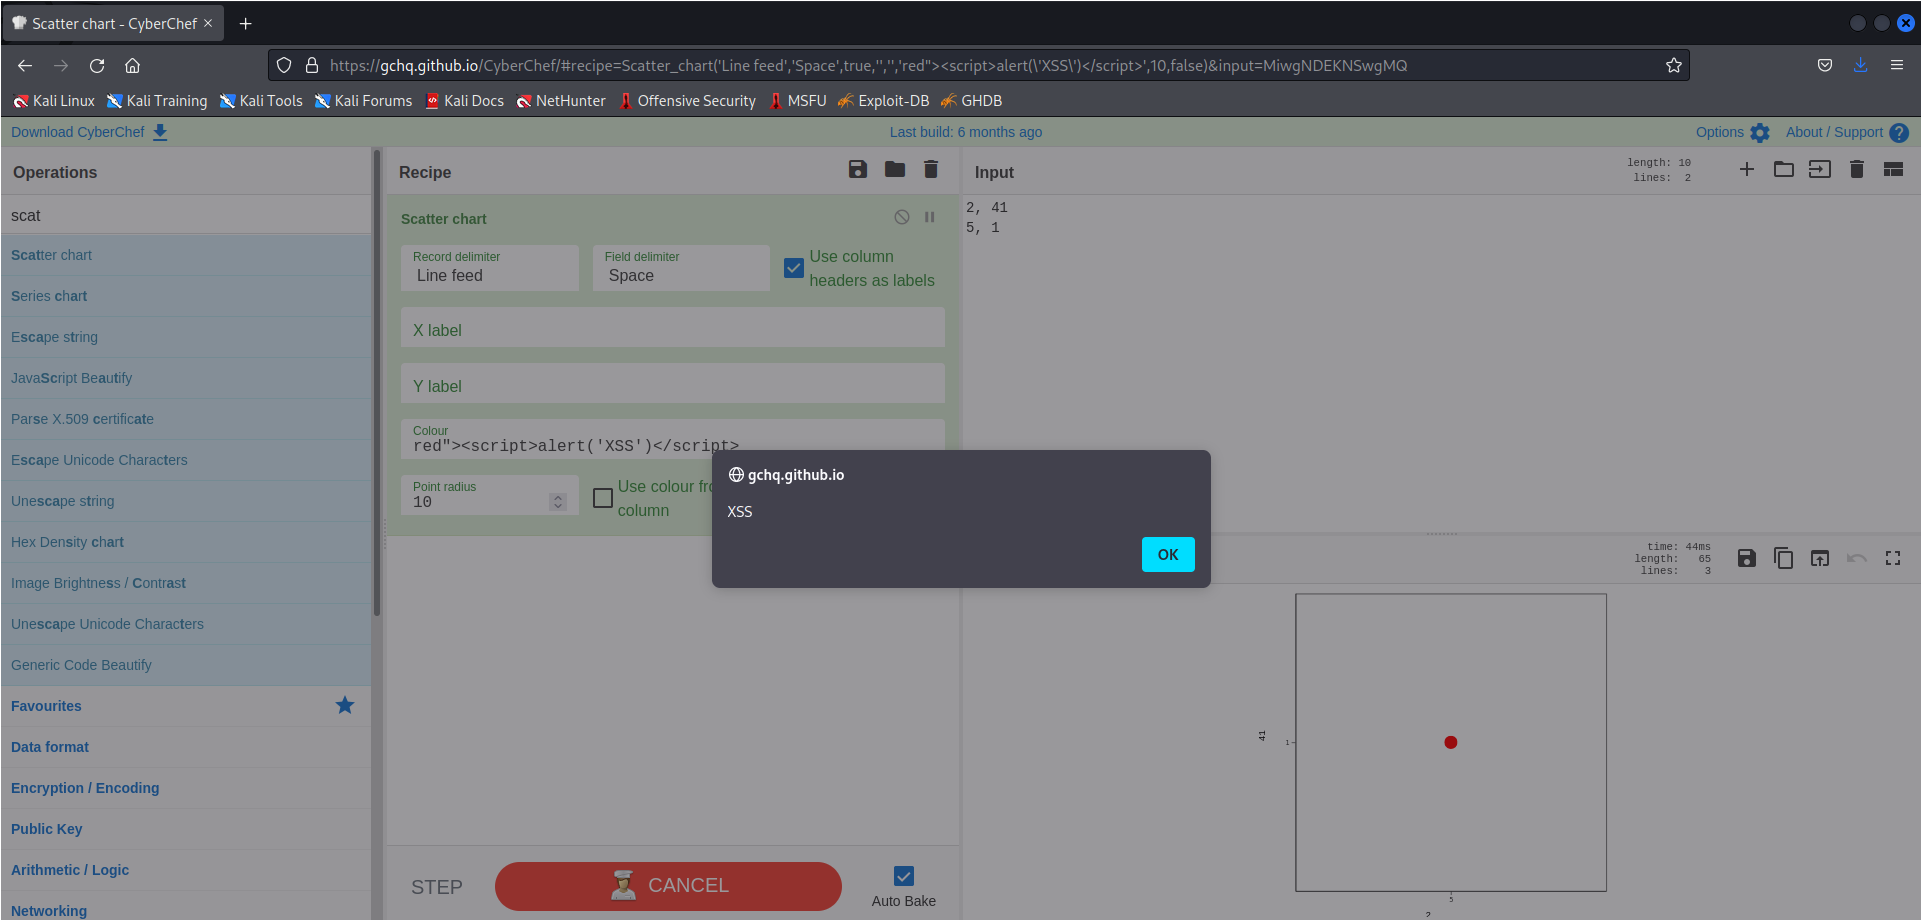Undo output icon

(x=1857, y=558)
